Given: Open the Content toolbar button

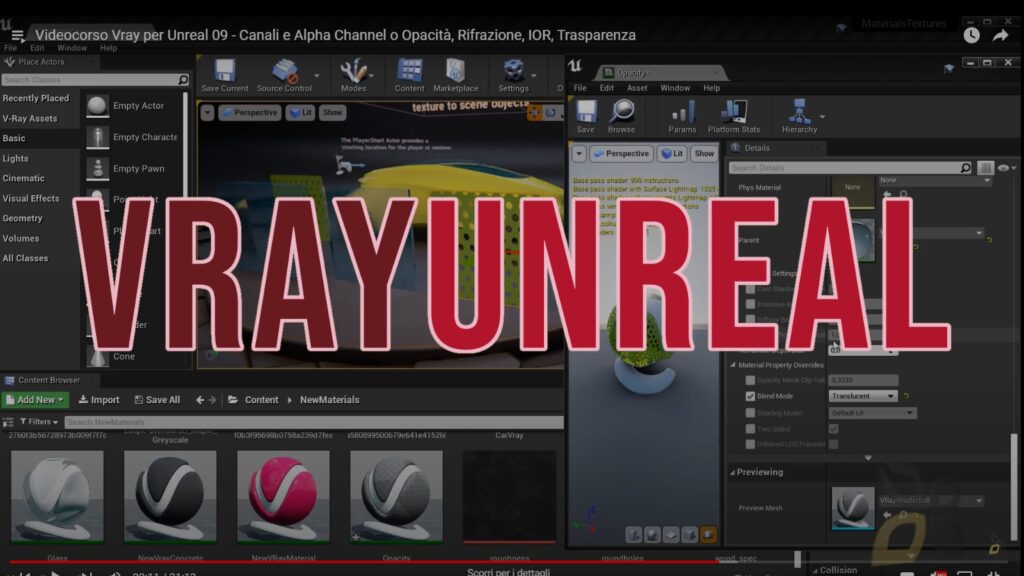Looking at the screenshot, I should [x=409, y=76].
